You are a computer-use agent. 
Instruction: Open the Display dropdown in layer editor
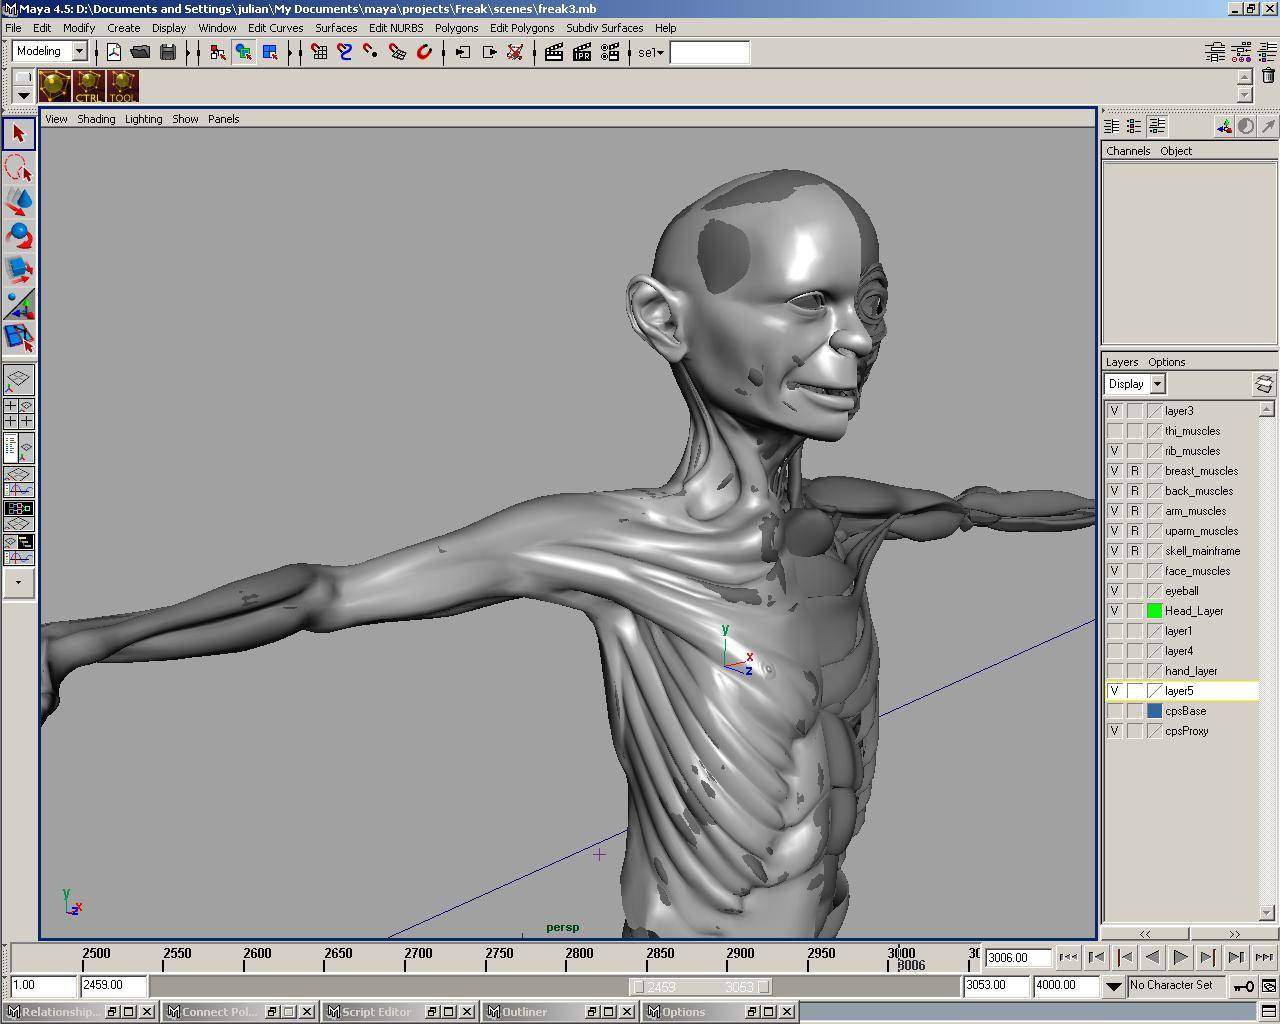tap(1157, 384)
